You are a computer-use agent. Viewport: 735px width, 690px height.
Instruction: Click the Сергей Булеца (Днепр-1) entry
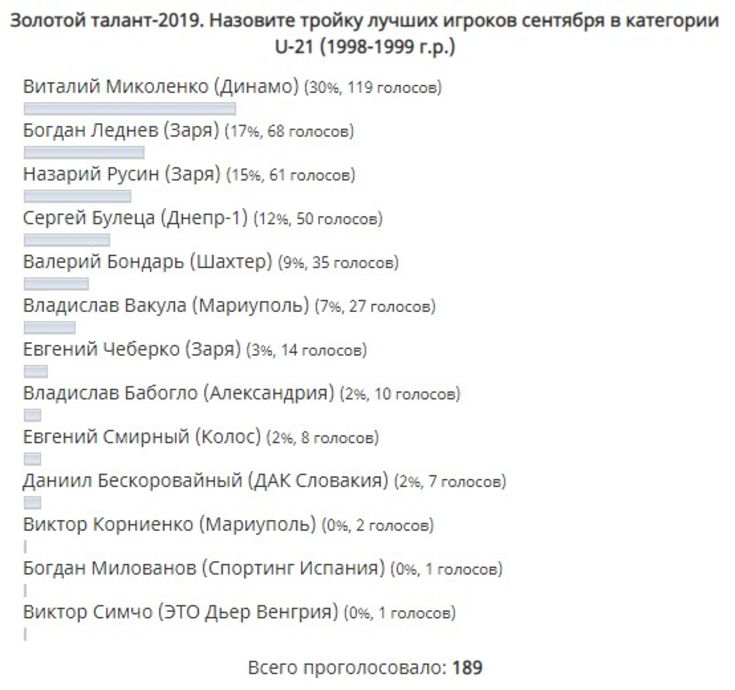click(x=135, y=218)
